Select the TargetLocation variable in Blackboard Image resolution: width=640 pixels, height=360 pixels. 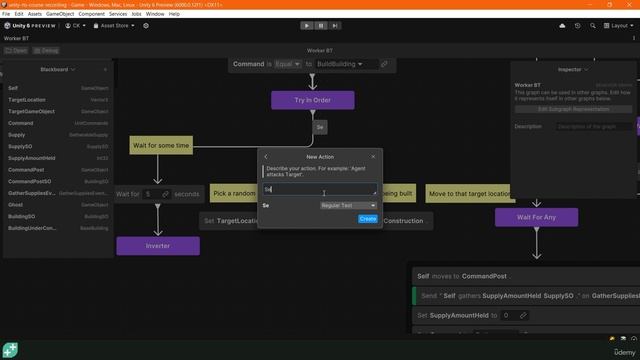click(x=58, y=100)
